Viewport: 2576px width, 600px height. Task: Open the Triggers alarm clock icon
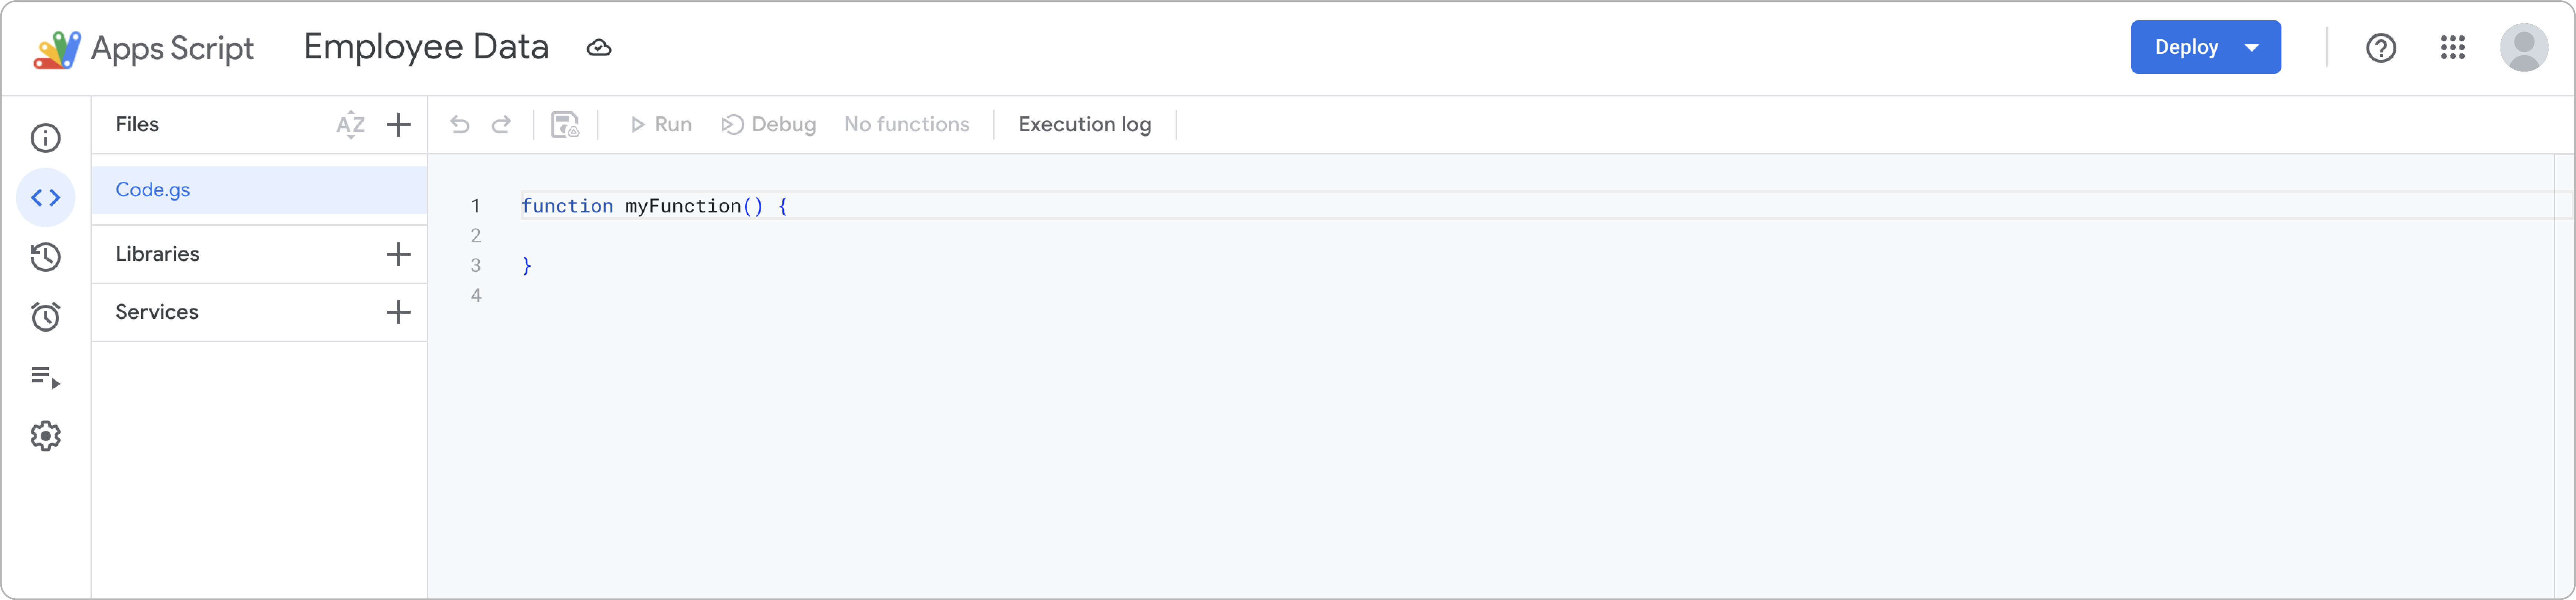tap(46, 317)
